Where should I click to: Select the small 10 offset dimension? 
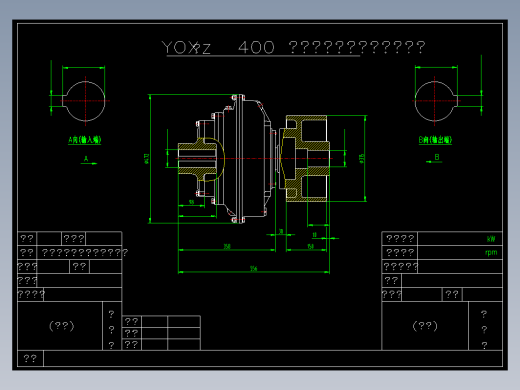coord(314,235)
